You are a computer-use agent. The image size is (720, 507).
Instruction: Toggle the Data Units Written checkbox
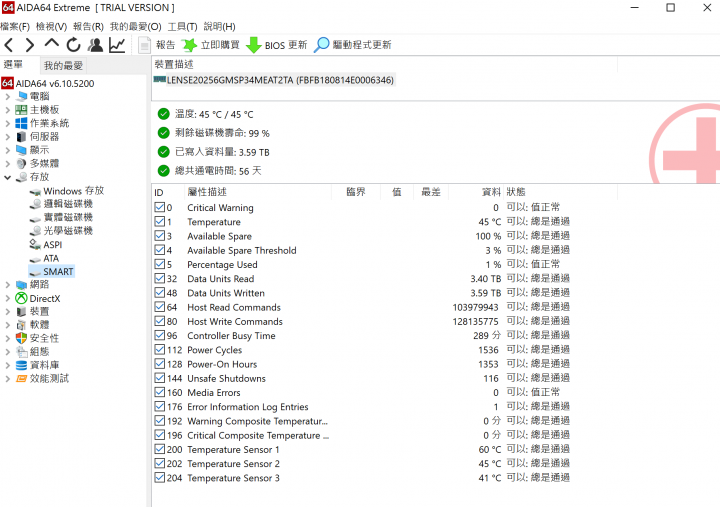[x=160, y=293]
